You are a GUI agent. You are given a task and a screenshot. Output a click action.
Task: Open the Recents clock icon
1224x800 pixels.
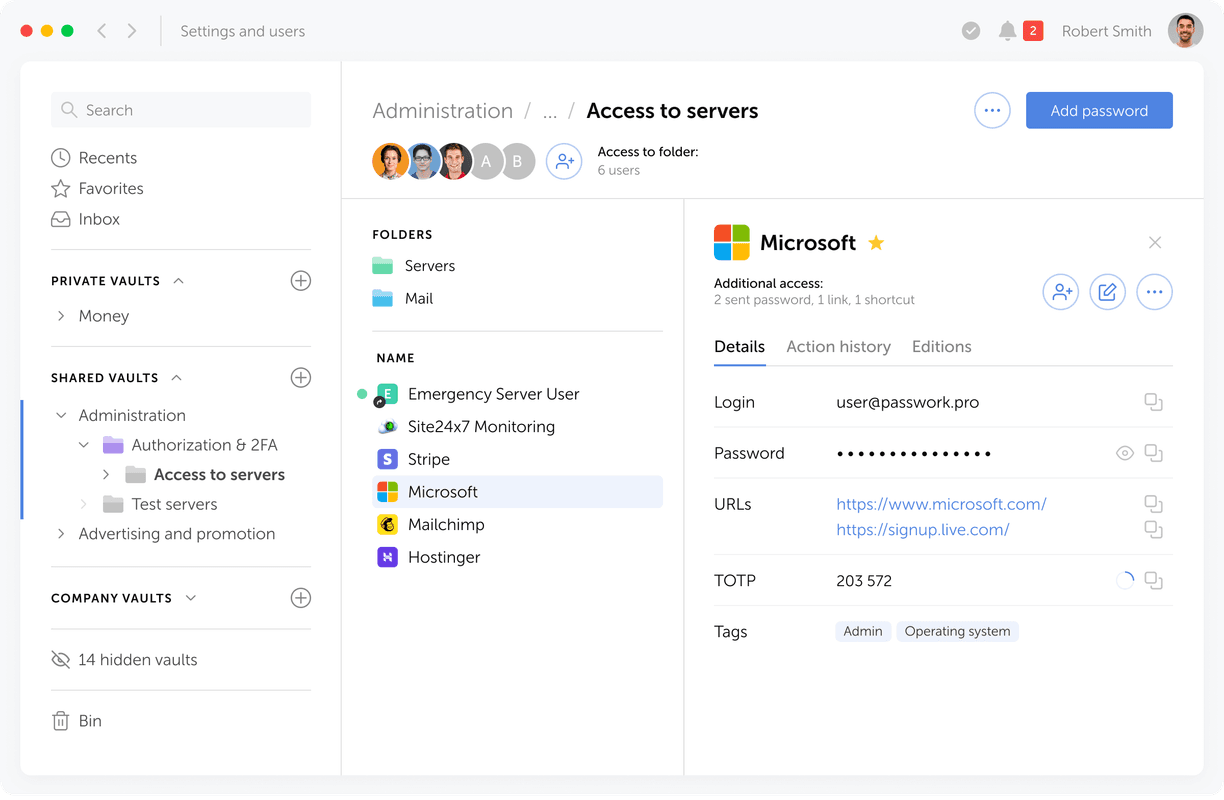(61, 158)
